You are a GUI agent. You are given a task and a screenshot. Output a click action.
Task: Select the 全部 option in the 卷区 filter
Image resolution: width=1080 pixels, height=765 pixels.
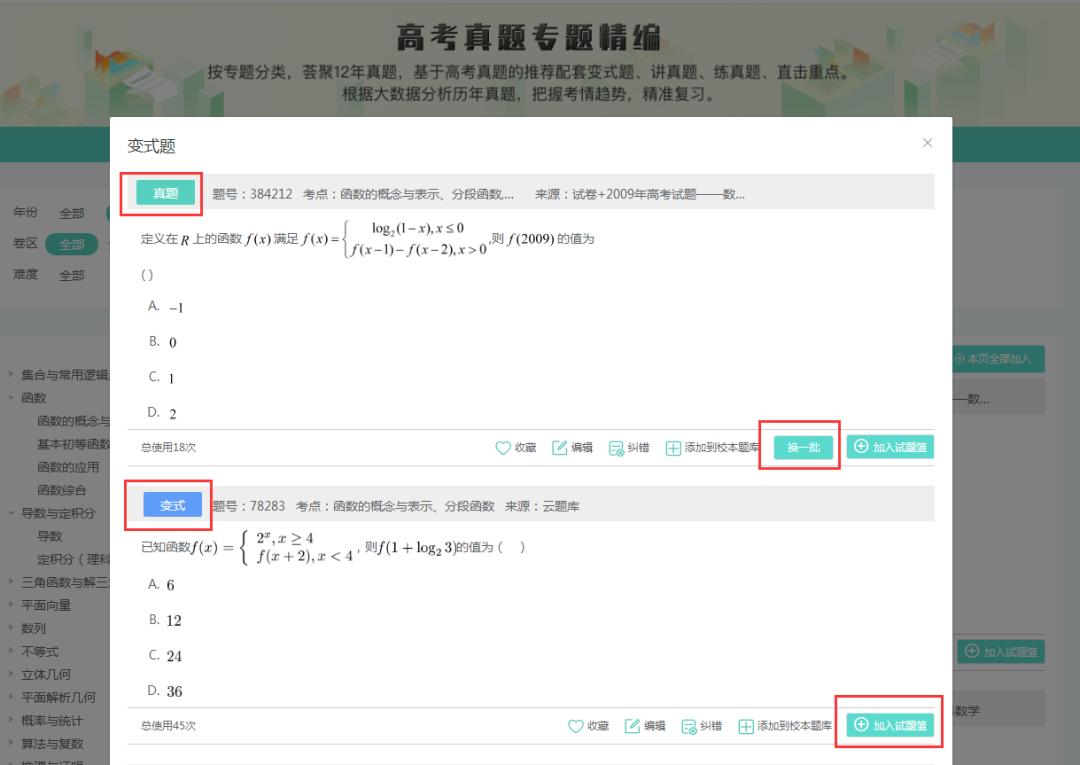click(x=70, y=243)
